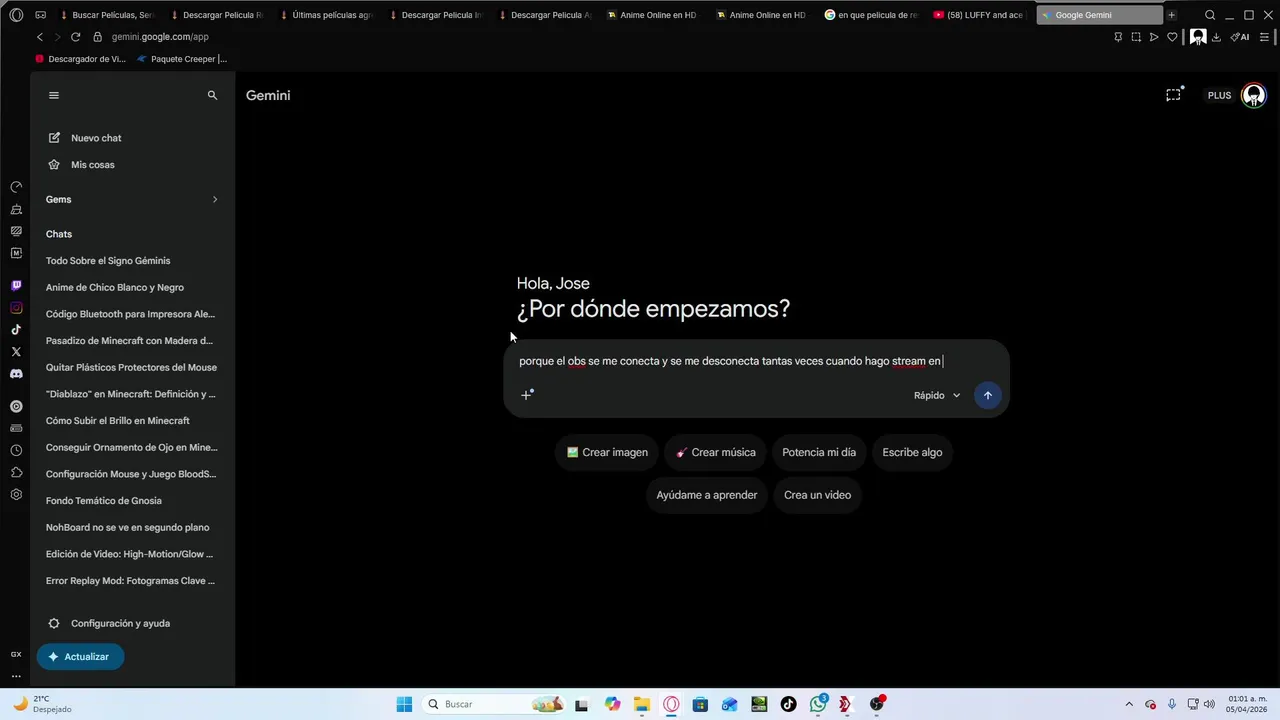Viewport: 1280px width, 720px height.
Task: Open history clock icon in Opera sidebar
Action: pos(16,450)
